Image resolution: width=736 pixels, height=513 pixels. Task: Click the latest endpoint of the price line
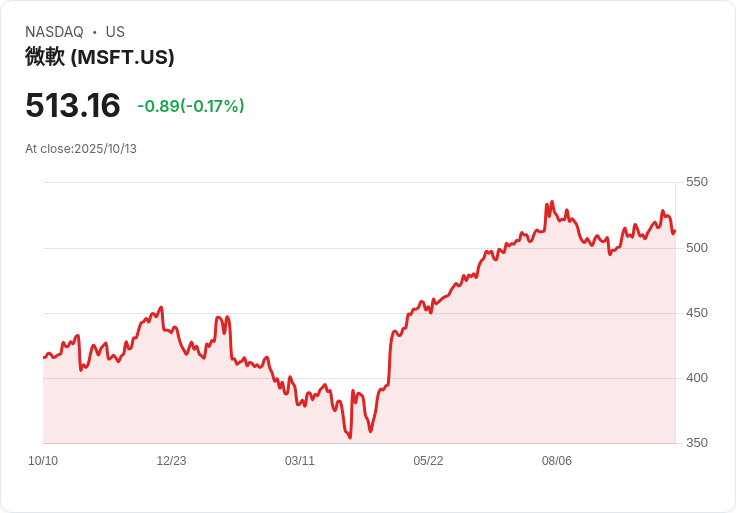tap(675, 232)
